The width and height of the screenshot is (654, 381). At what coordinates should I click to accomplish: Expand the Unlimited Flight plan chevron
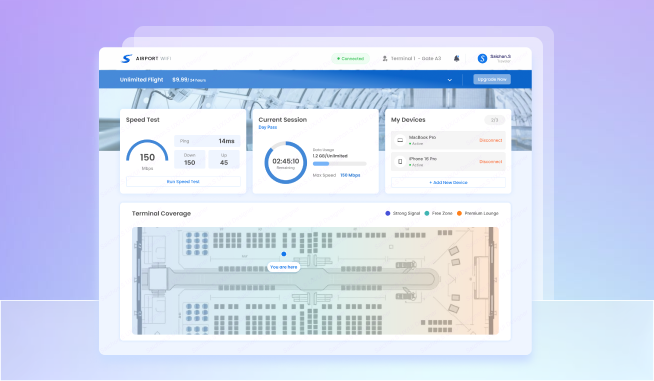450,80
